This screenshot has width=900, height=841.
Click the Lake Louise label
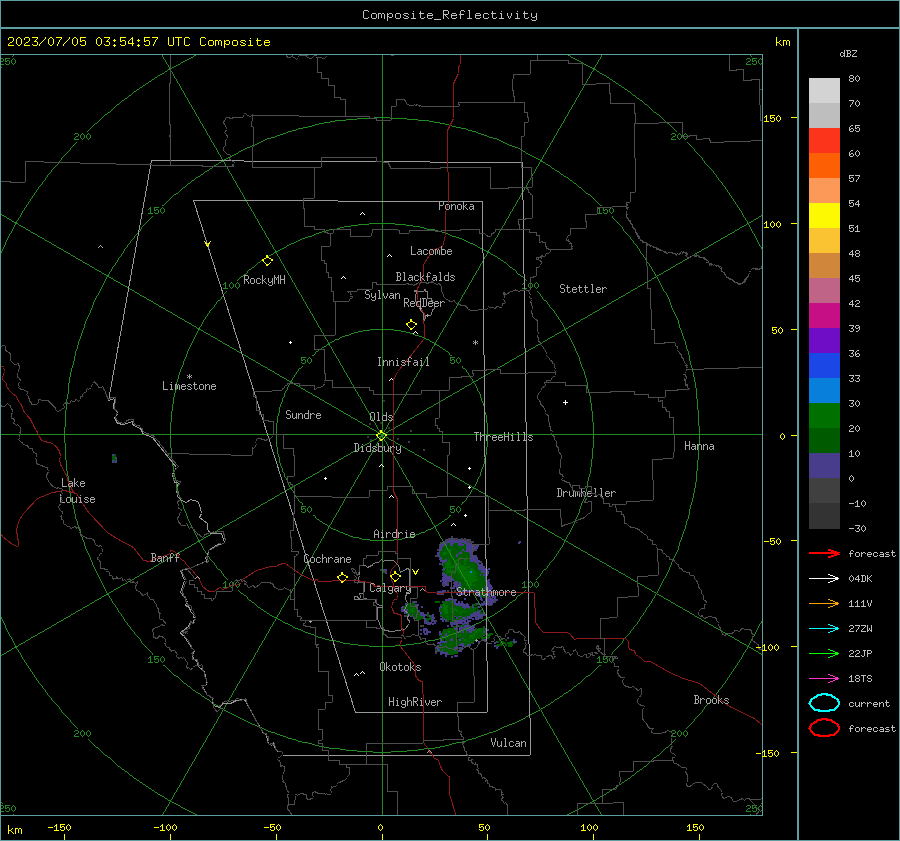[77, 491]
